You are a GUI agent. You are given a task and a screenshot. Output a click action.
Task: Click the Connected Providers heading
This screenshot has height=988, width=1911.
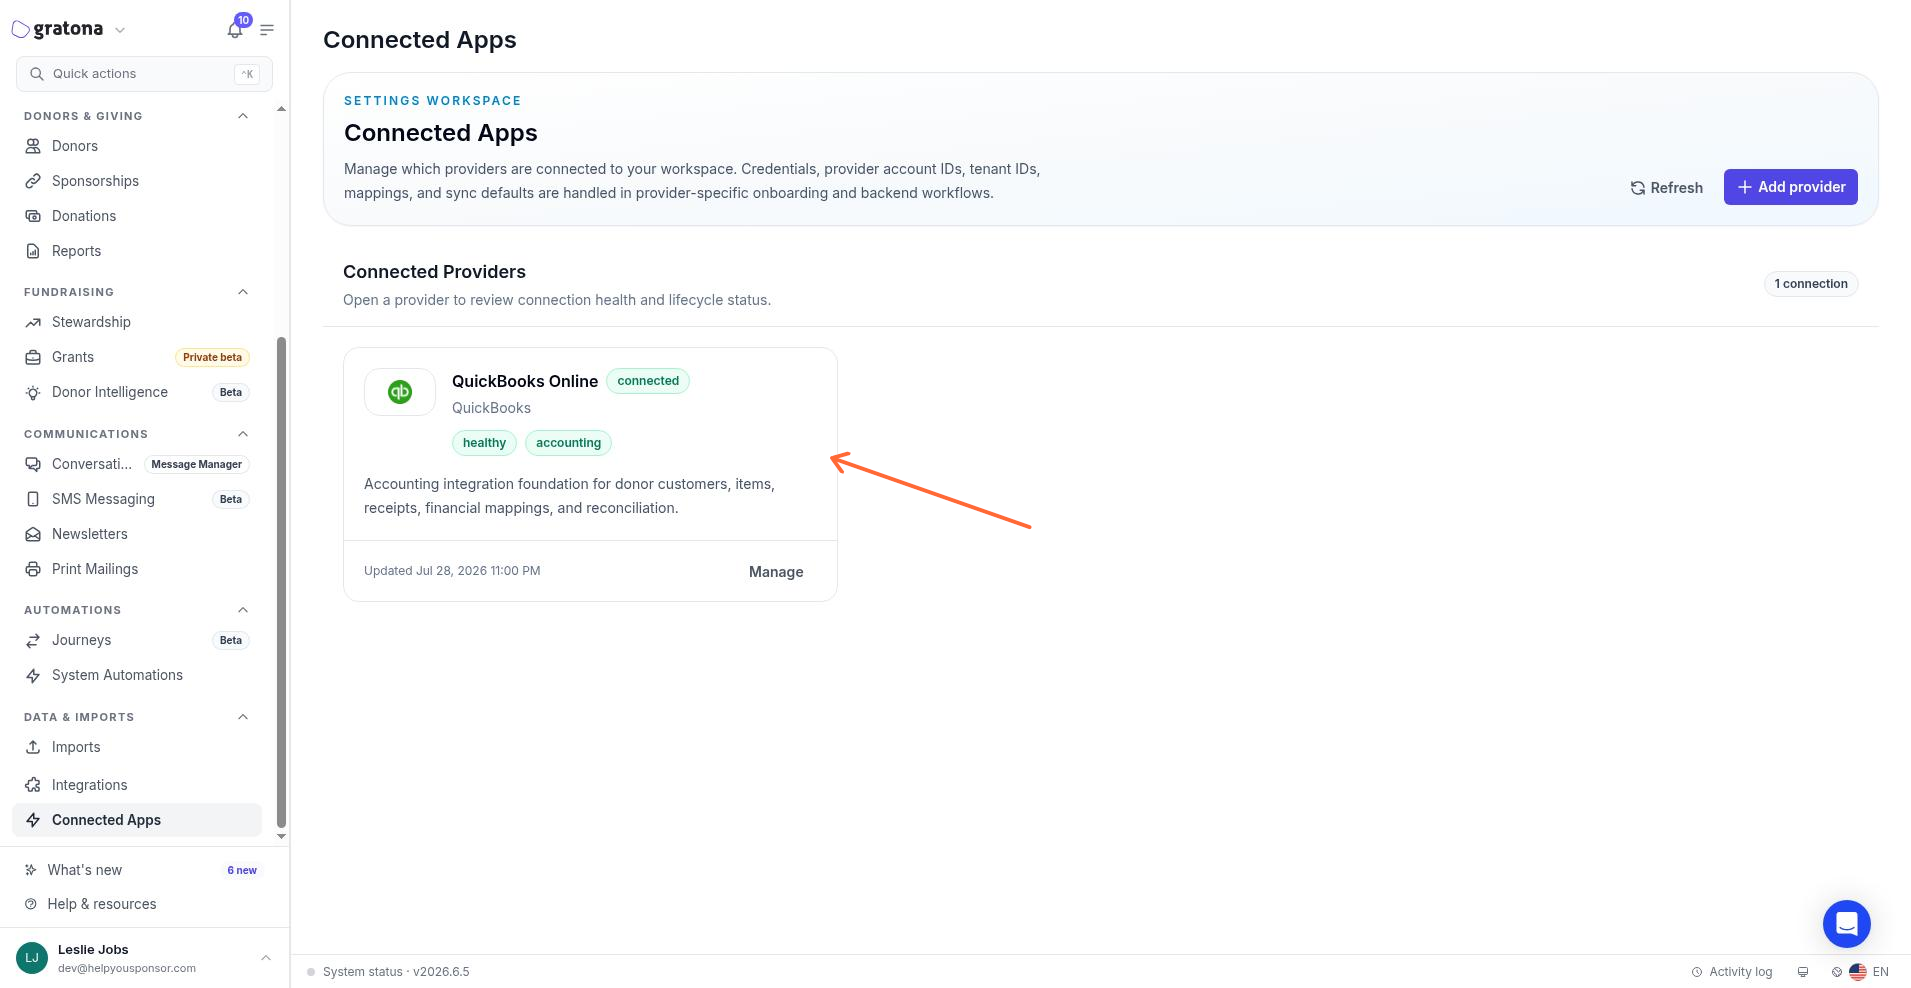pyautogui.click(x=434, y=272)
